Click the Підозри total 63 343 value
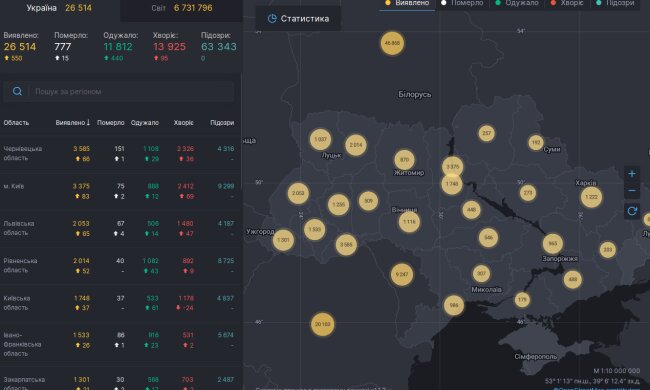This screenshot has width=650, height=390. click(218, 46)
